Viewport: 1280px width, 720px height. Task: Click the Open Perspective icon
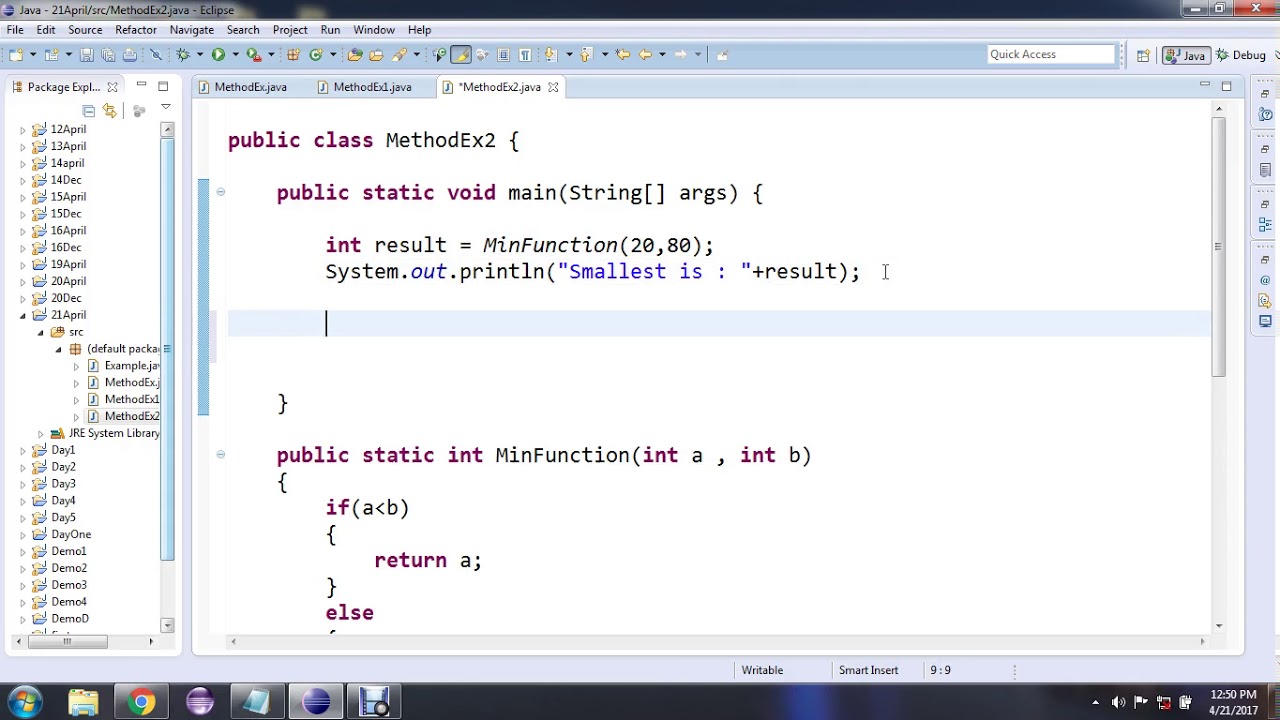1143,55
